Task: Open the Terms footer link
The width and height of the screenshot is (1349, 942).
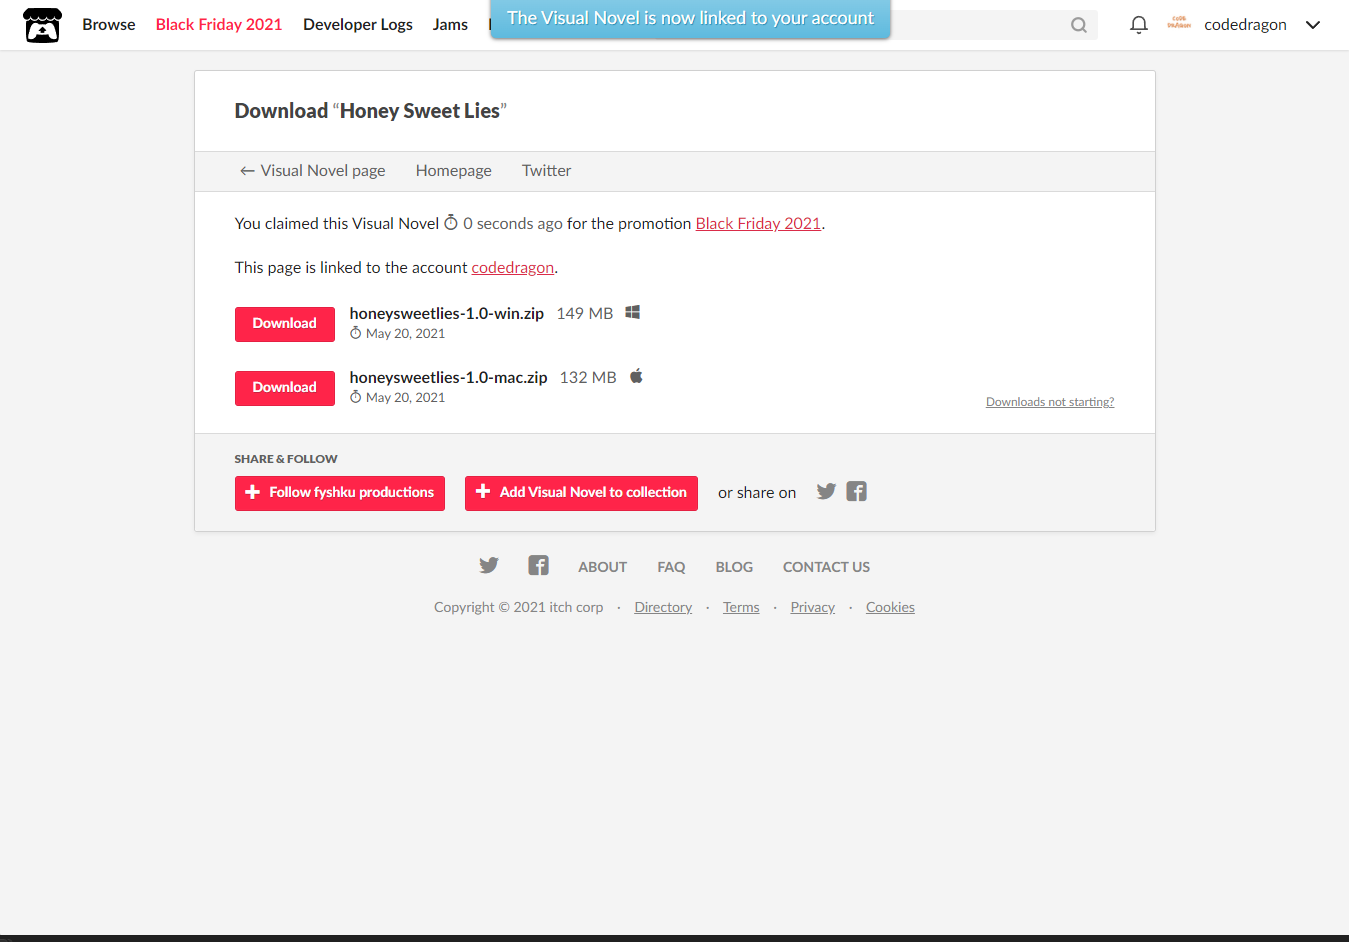Action: coord(741,607)
